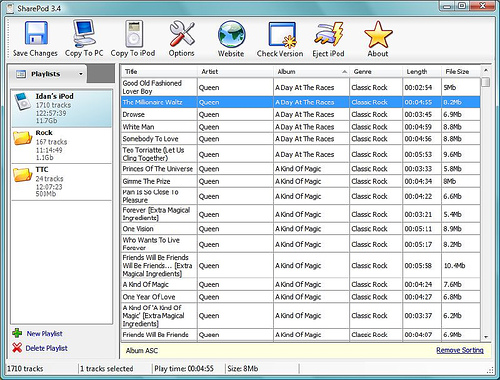Sort by the File Size column header
The image size is (500, 380).
tap(461, 71)
